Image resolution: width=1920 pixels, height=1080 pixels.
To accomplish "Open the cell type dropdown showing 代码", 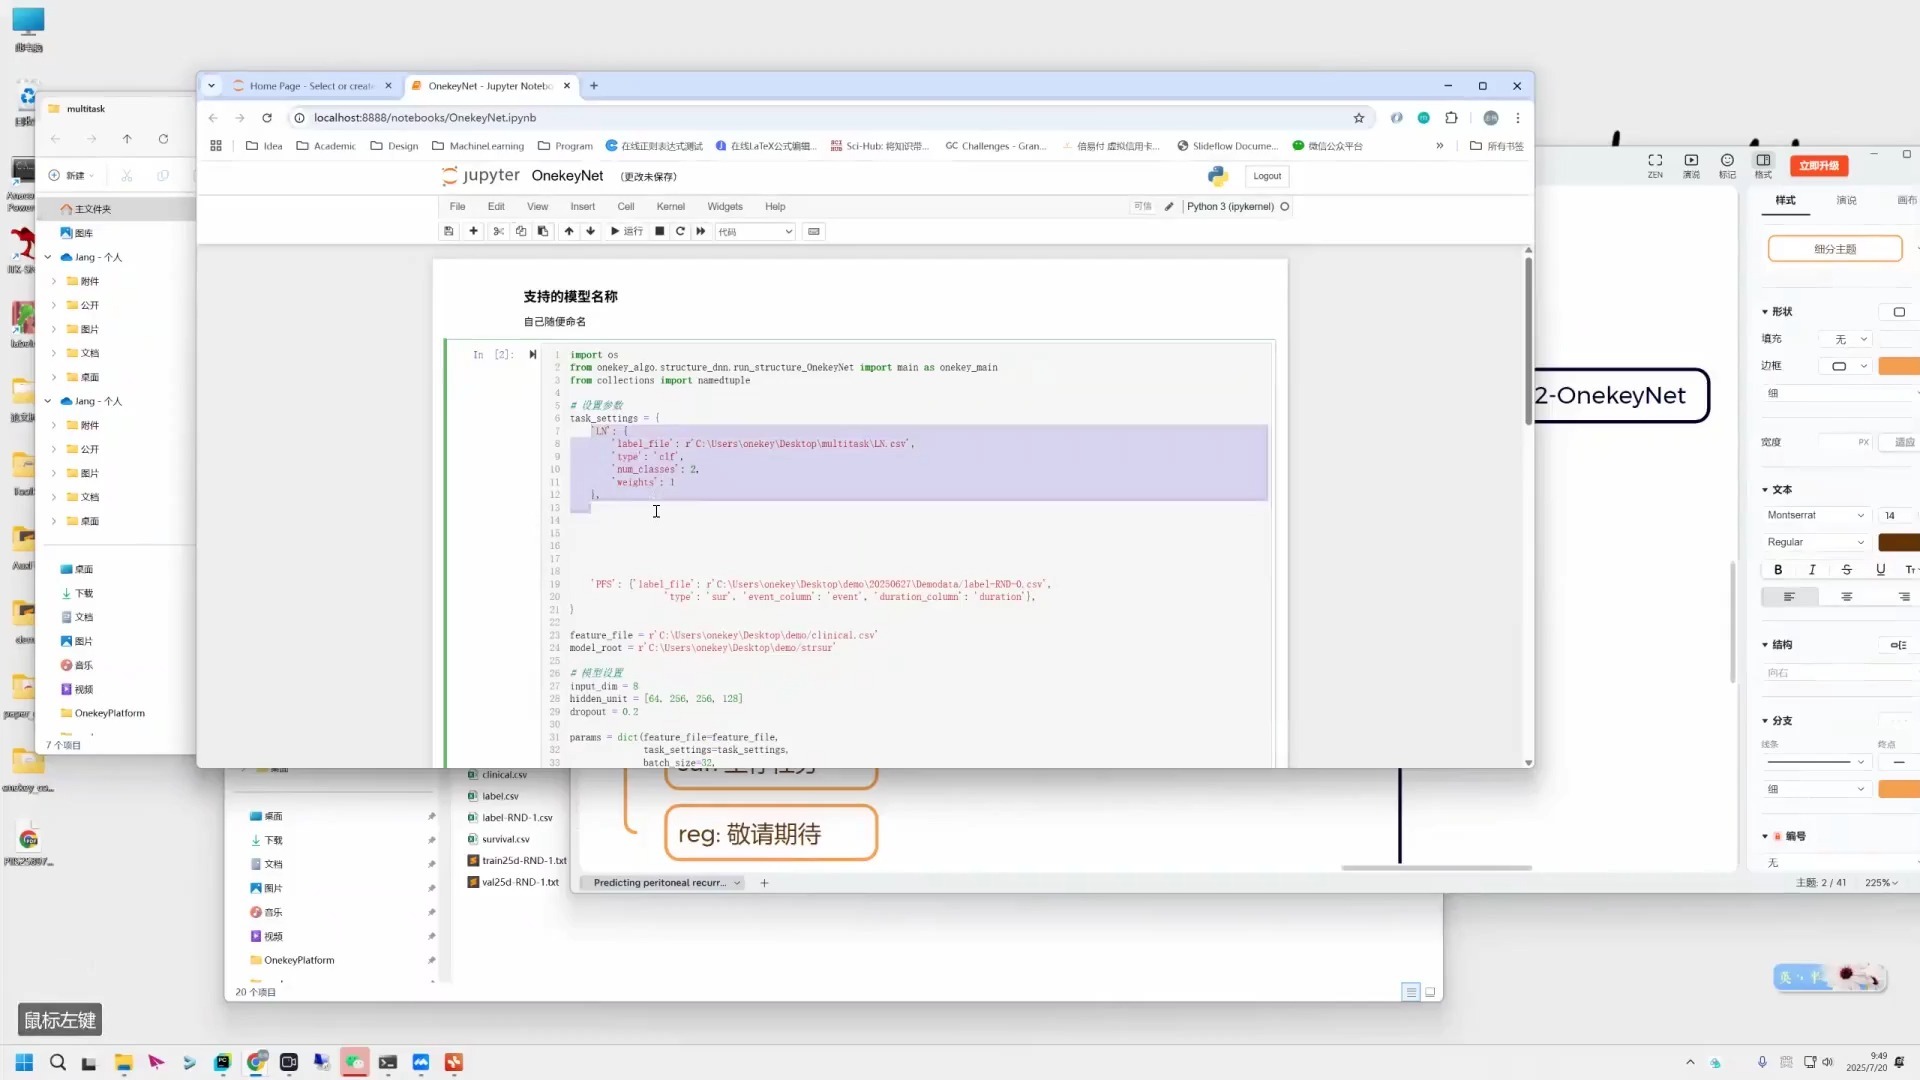I will [x=755, y=232].
